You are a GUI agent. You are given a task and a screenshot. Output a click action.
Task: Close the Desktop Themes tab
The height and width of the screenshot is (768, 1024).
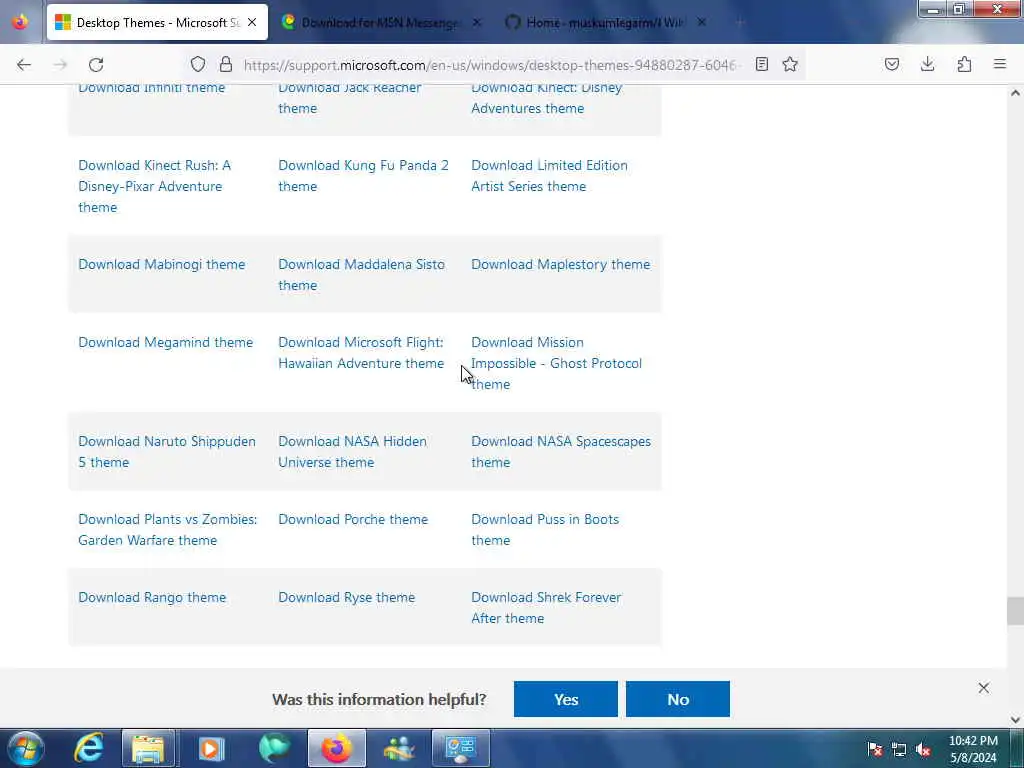coord(252,22)
